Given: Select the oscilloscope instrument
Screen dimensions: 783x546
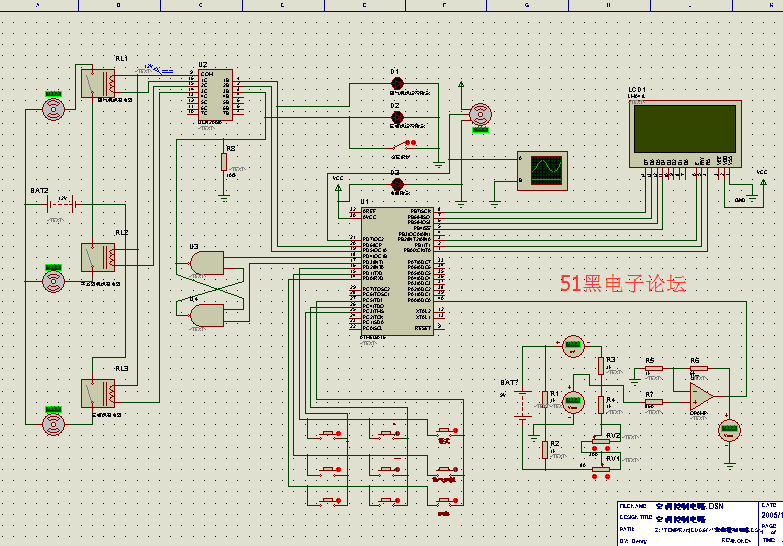Looking at the screenshot, I should pyautogui.click(x=541, y=170).
